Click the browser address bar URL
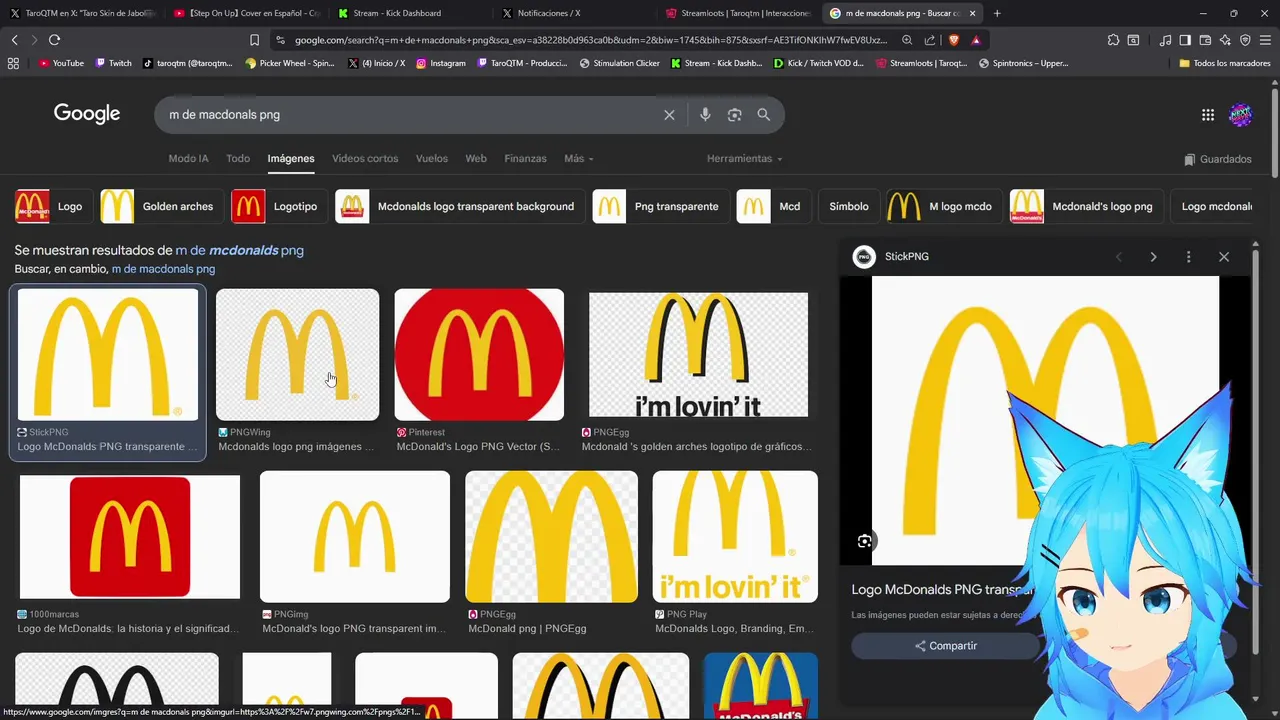 pyautogui.click(x=590, y=40)
